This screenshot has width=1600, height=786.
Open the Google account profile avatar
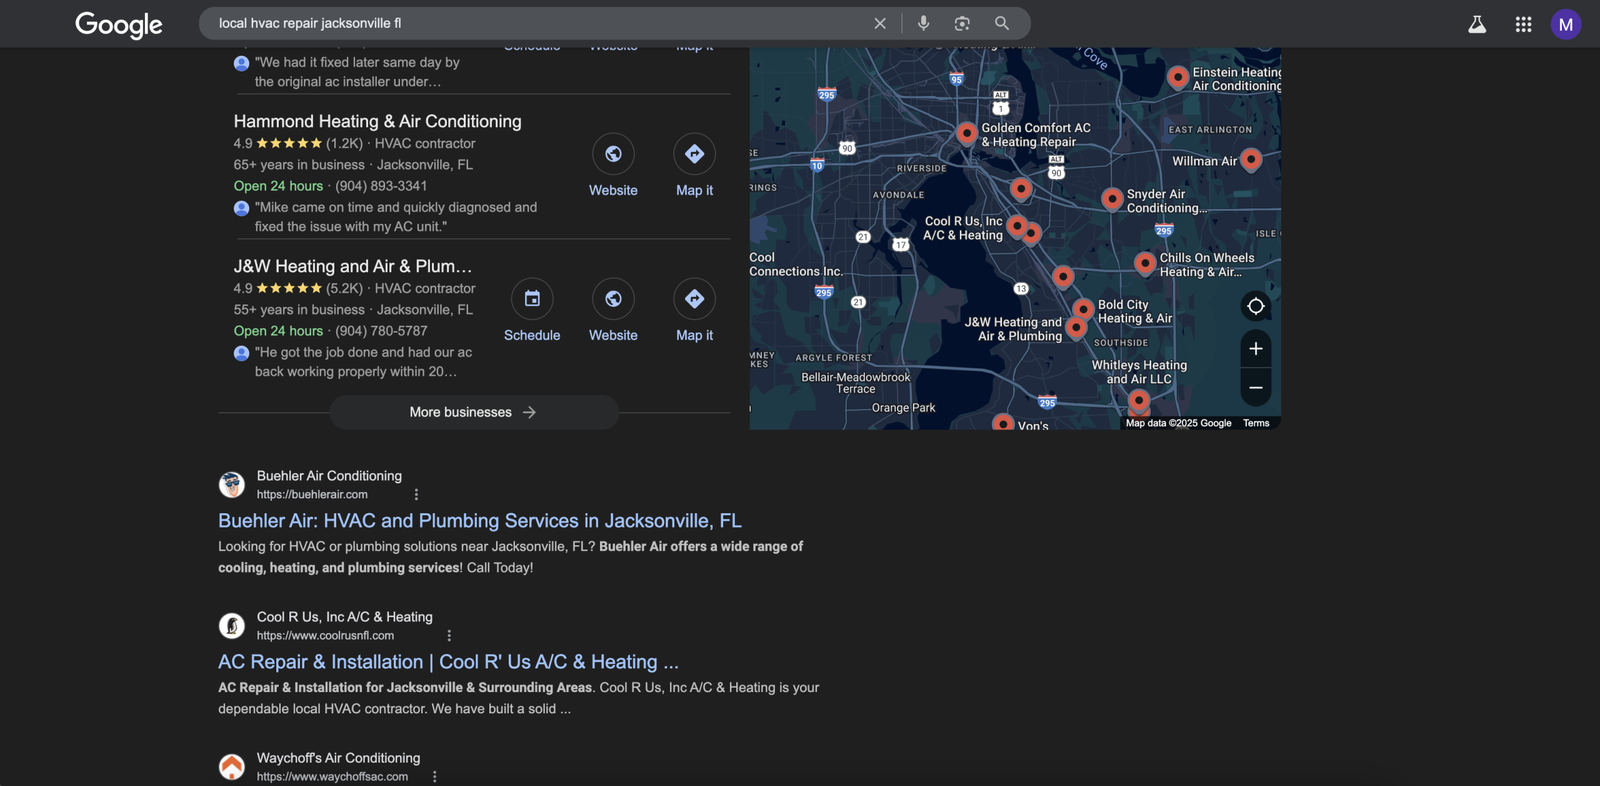1565,24
